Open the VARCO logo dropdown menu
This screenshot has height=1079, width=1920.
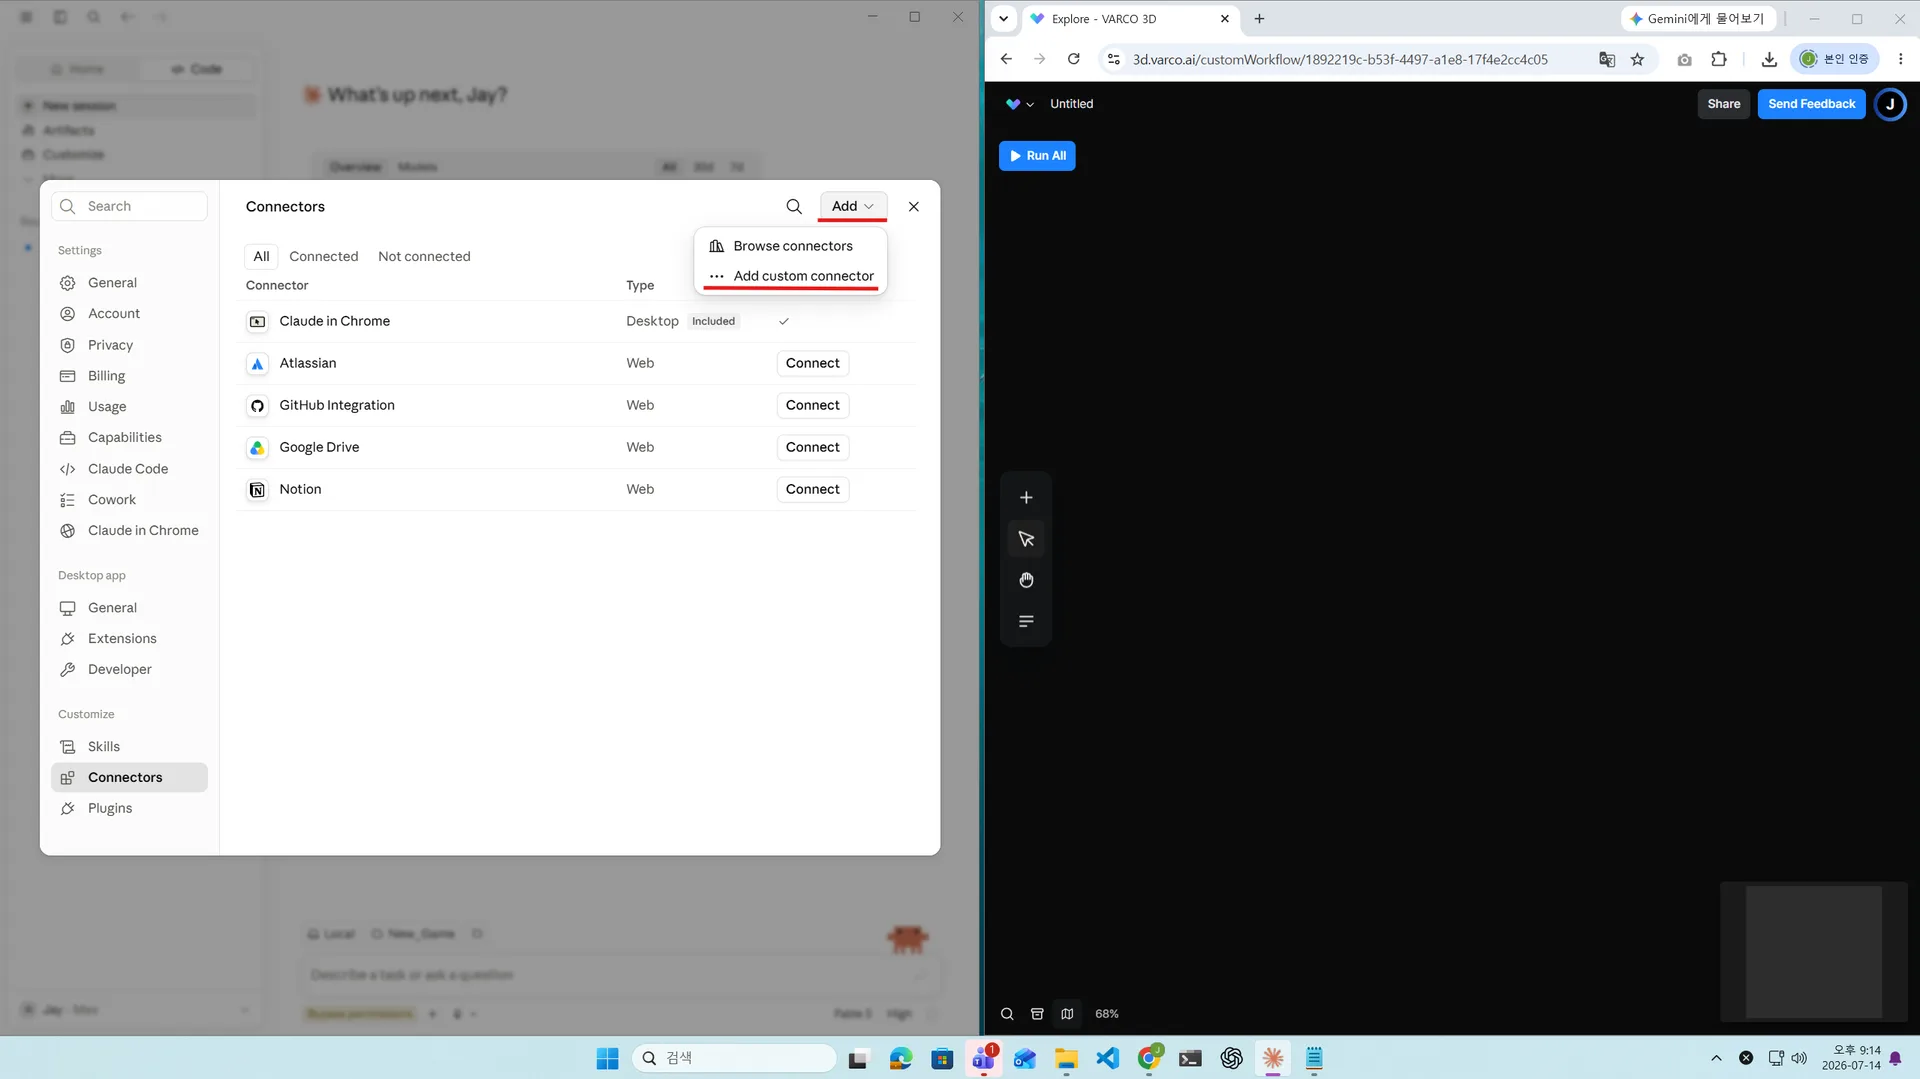click(x=1020, y=104)
